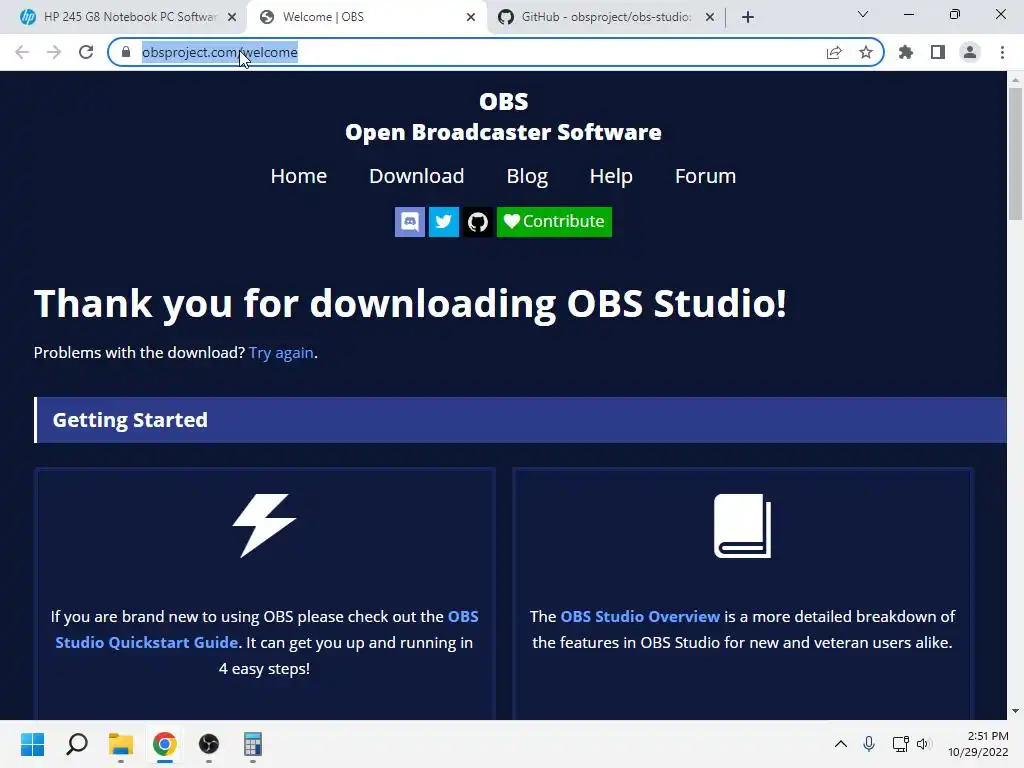Screen dimensions: 1024x768
Task: Open File Explorer from taskbar
Action: point(121,744)
